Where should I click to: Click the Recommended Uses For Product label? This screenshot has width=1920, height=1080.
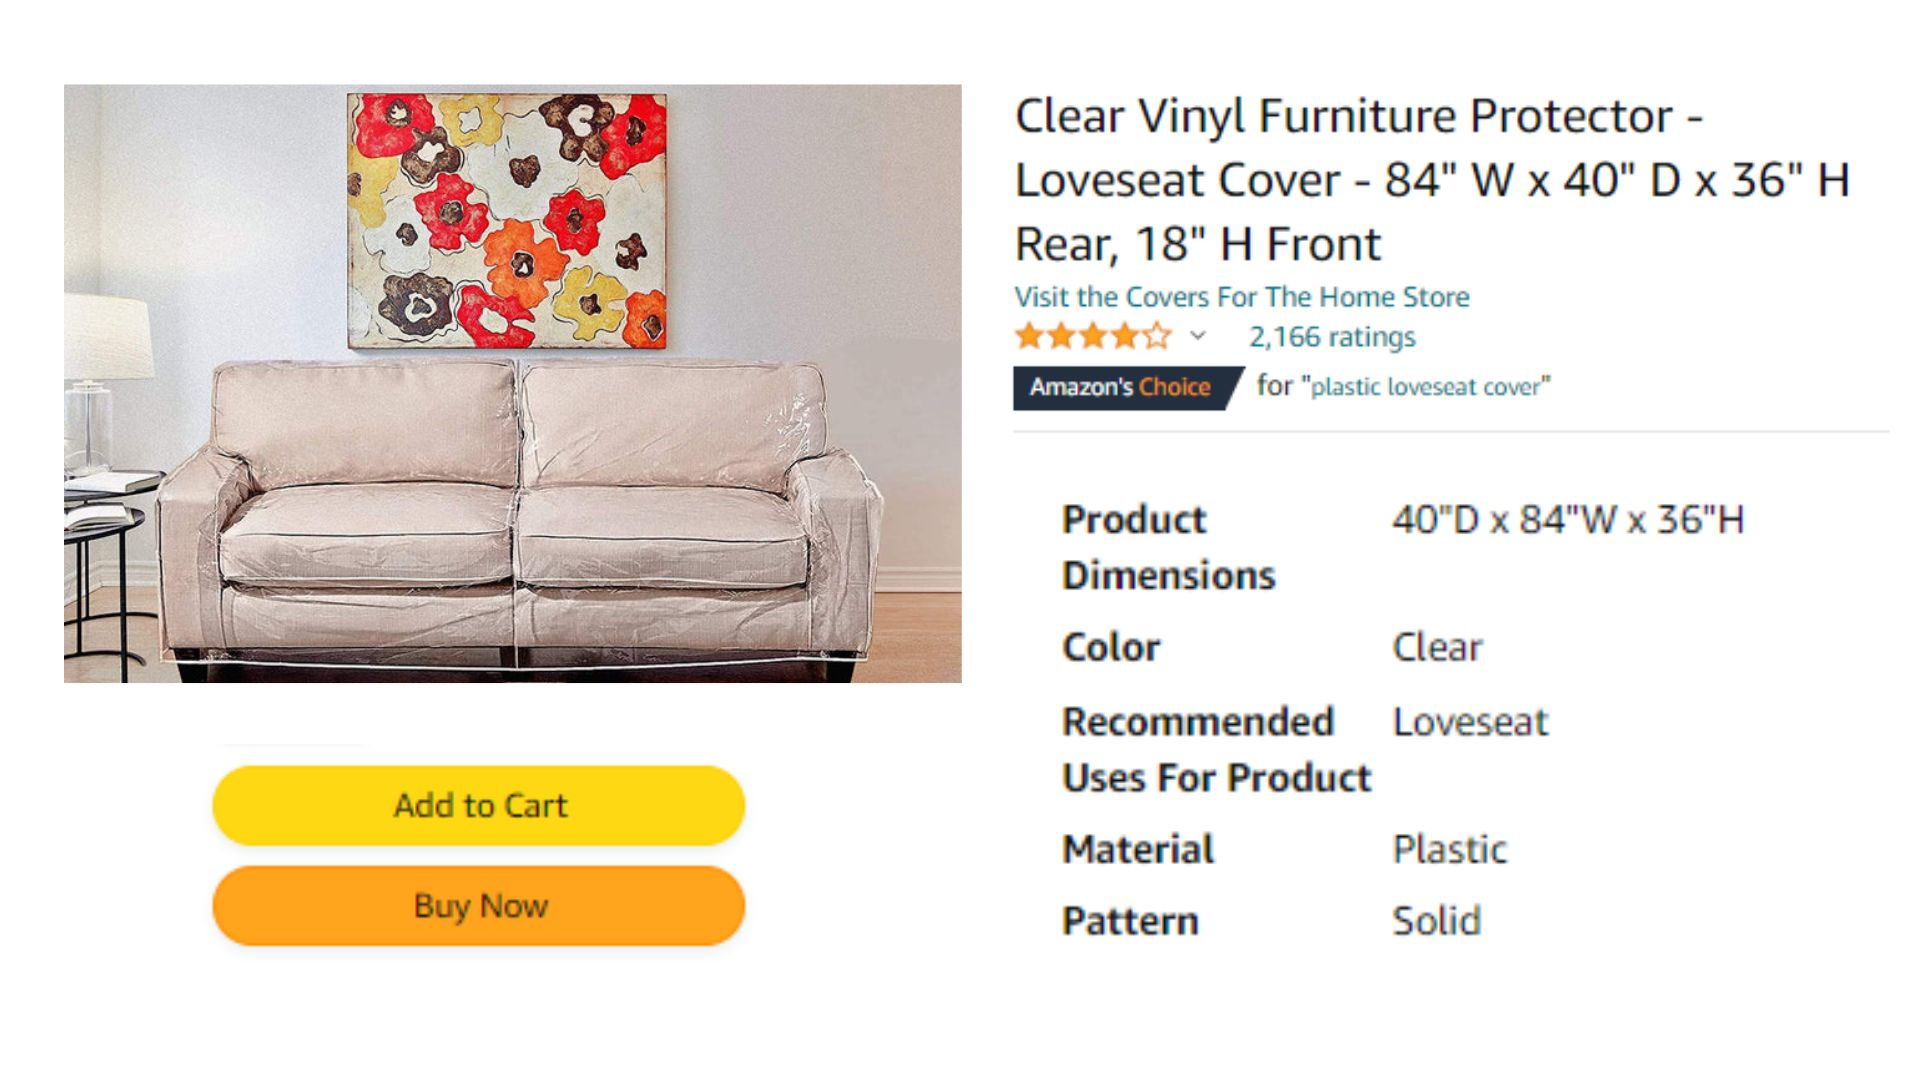[1217, 749]
